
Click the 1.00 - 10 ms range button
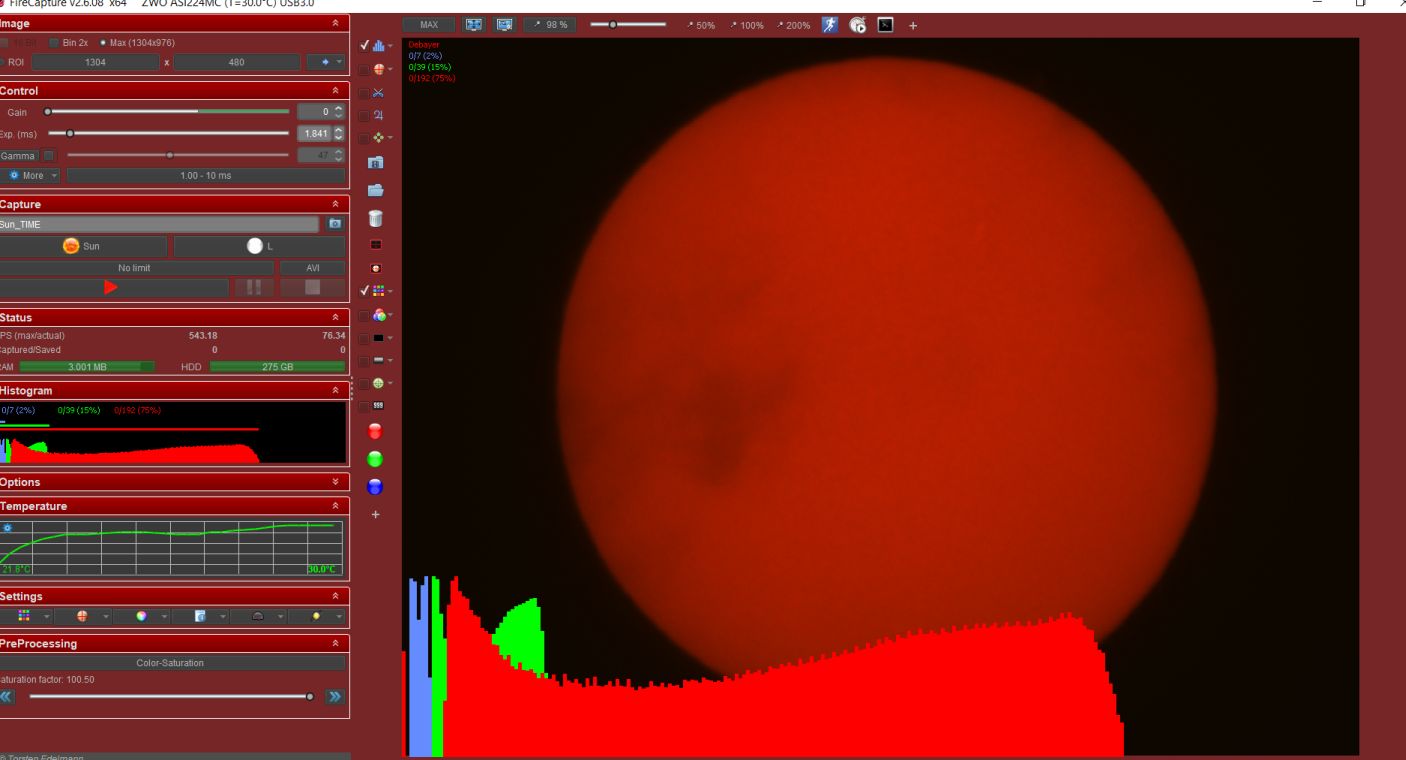coord(205,175)
